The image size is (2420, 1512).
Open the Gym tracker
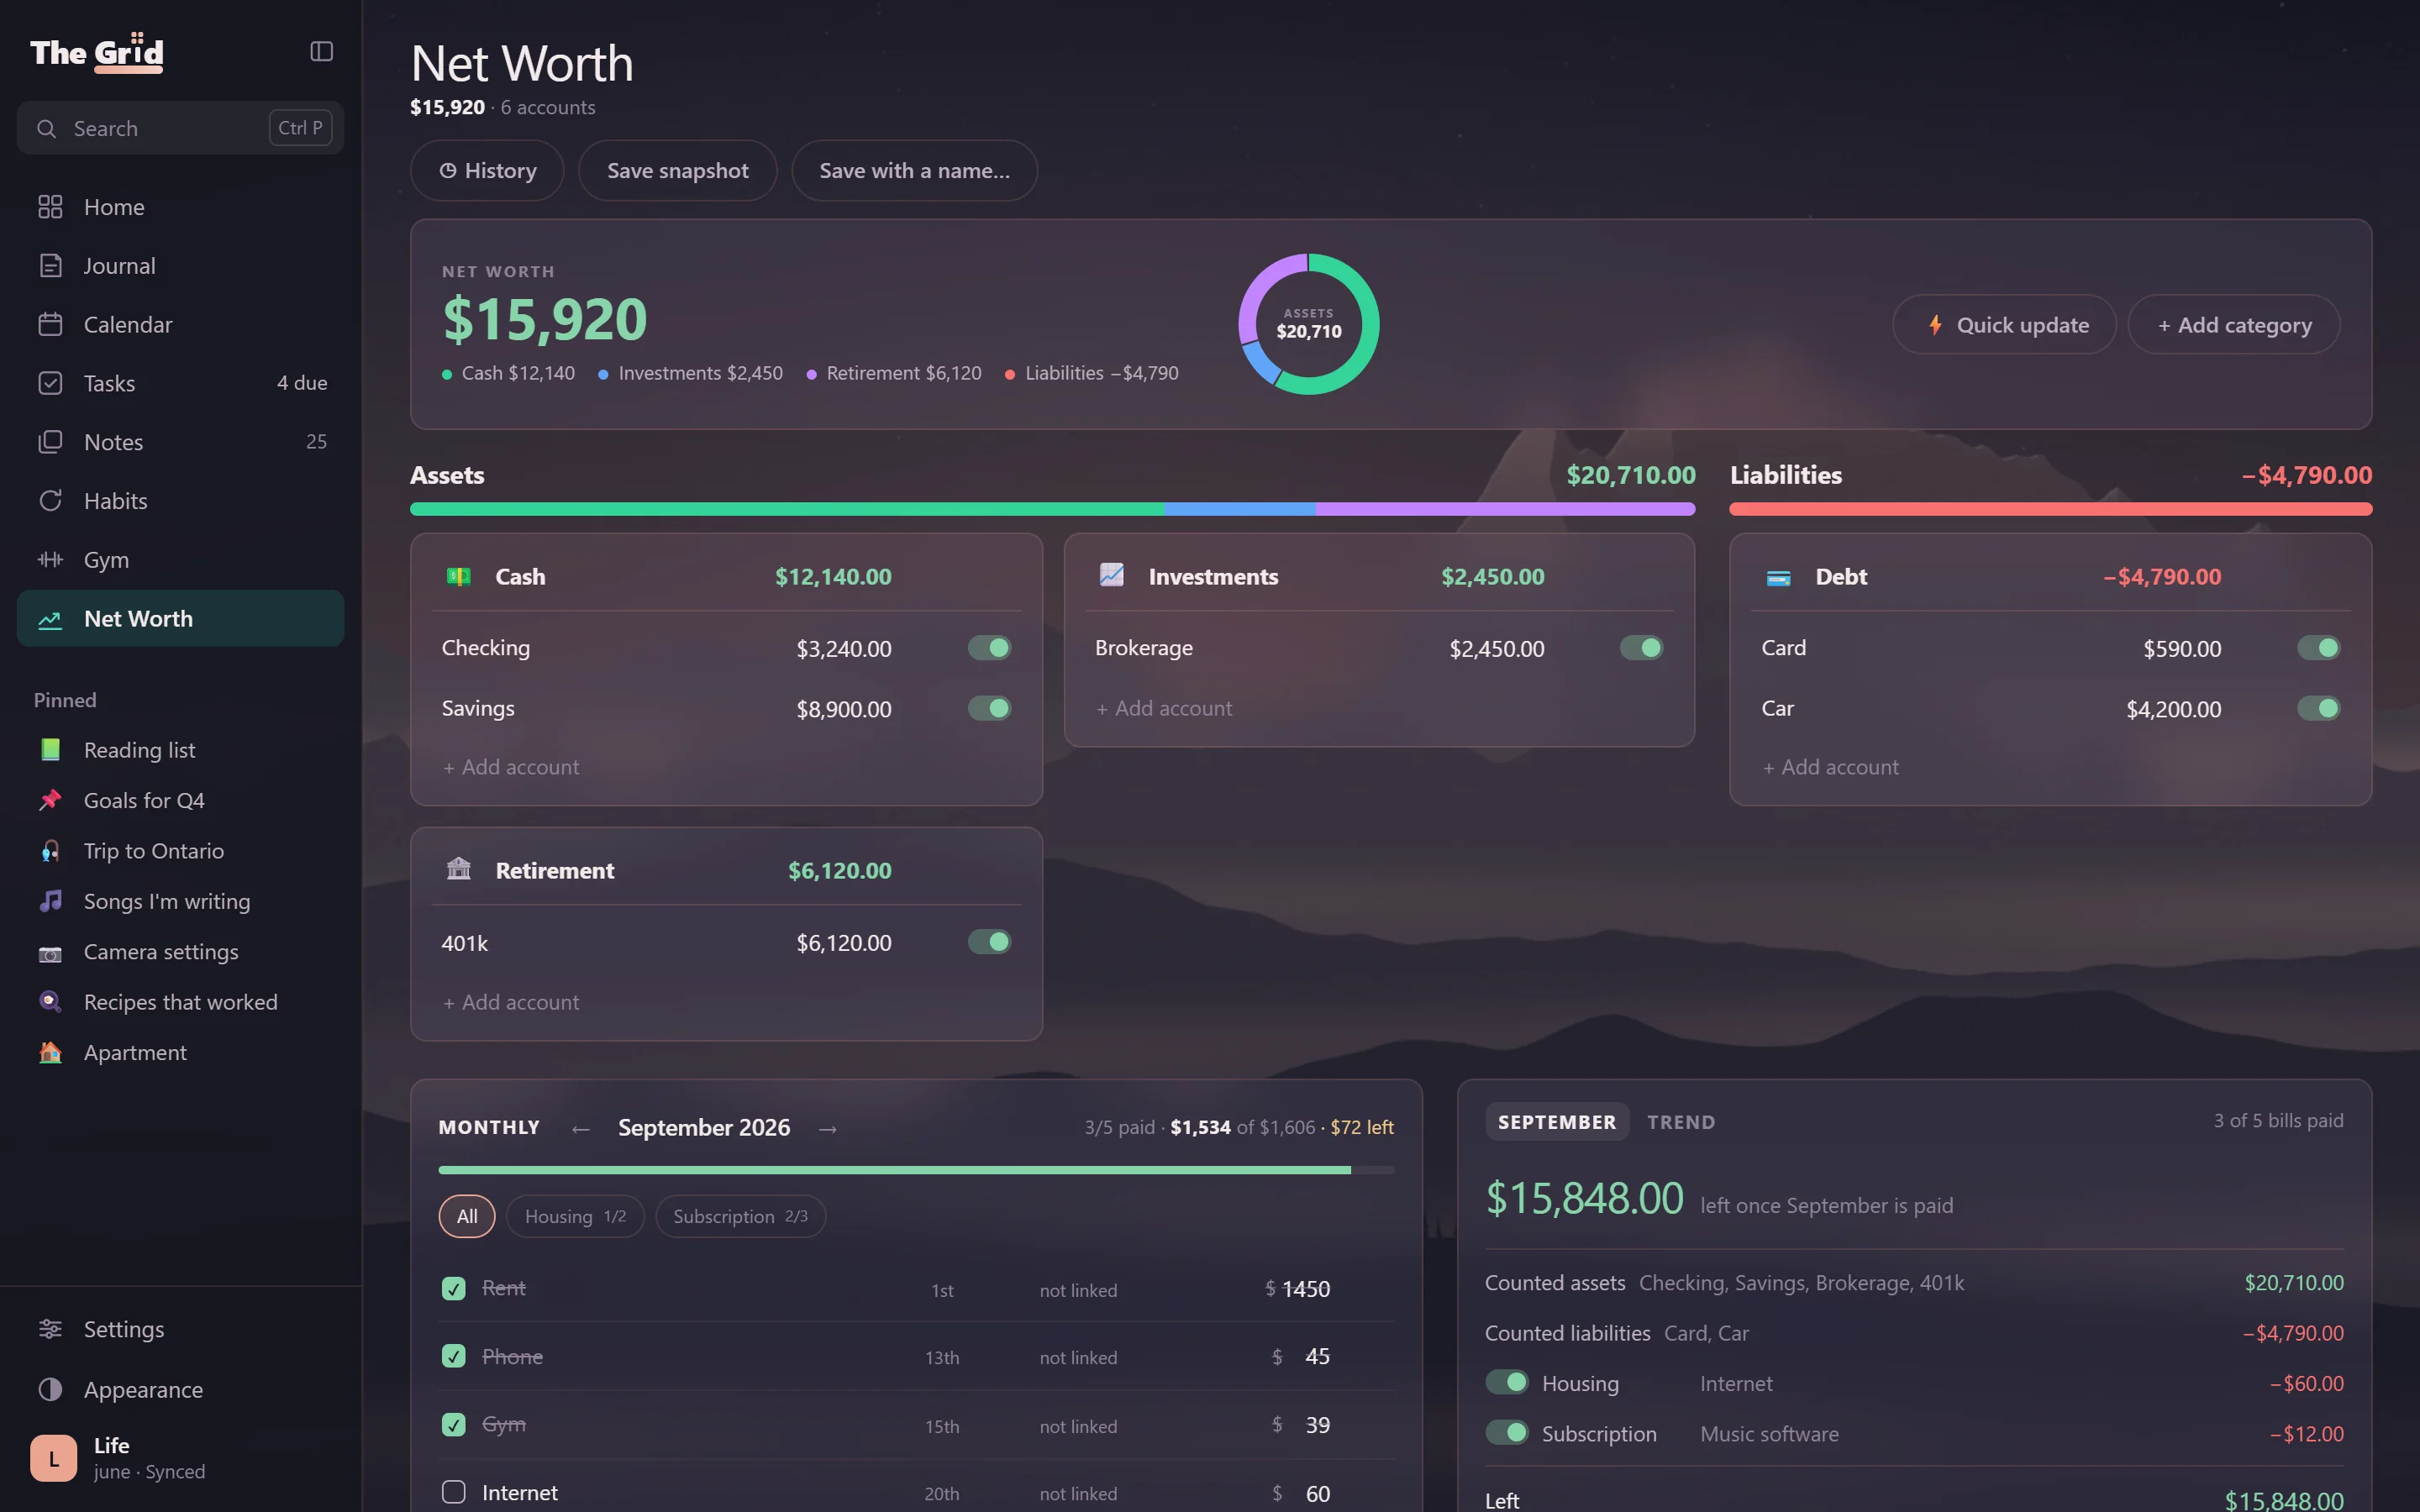[x=180, y=560]
